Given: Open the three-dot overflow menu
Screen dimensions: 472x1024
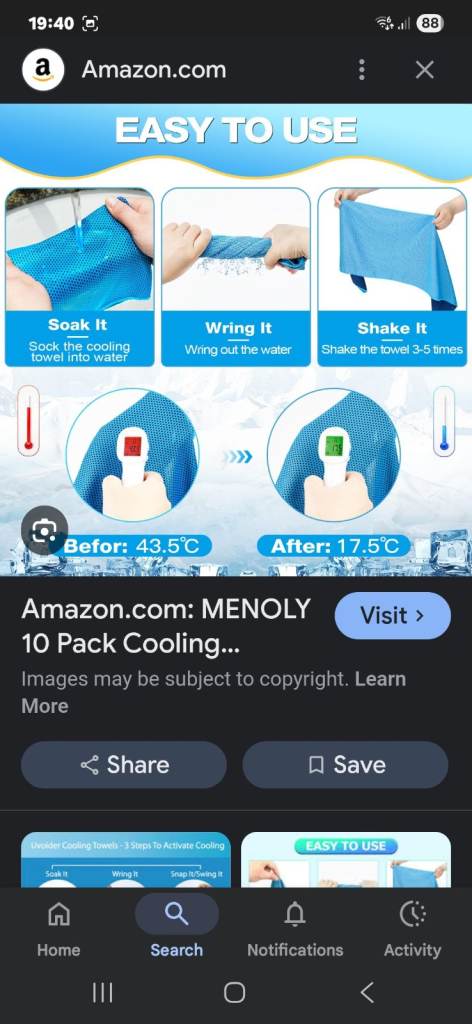Looking at the screenshot, I should pos(362,70).
